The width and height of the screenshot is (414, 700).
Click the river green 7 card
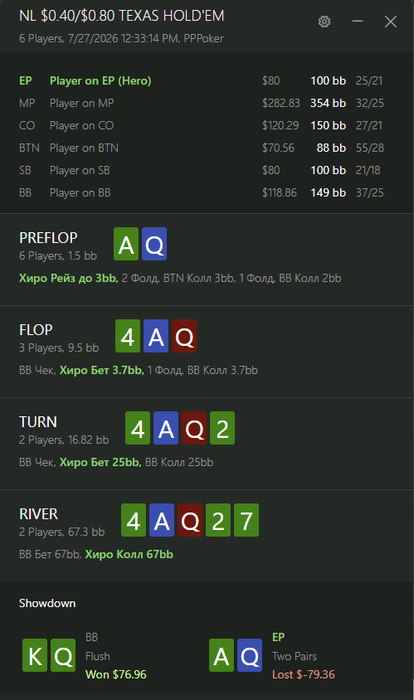(x=247, y=520)
